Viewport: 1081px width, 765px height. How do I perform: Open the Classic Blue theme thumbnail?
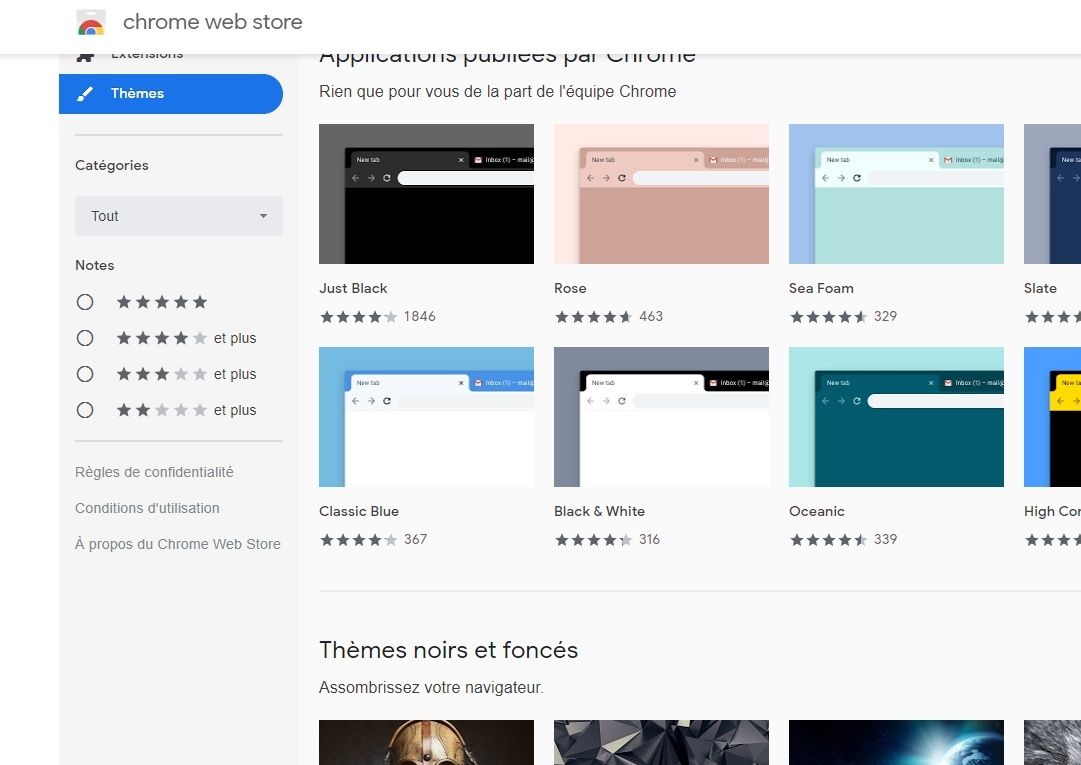pyautogui.click(x=426, y=417)
